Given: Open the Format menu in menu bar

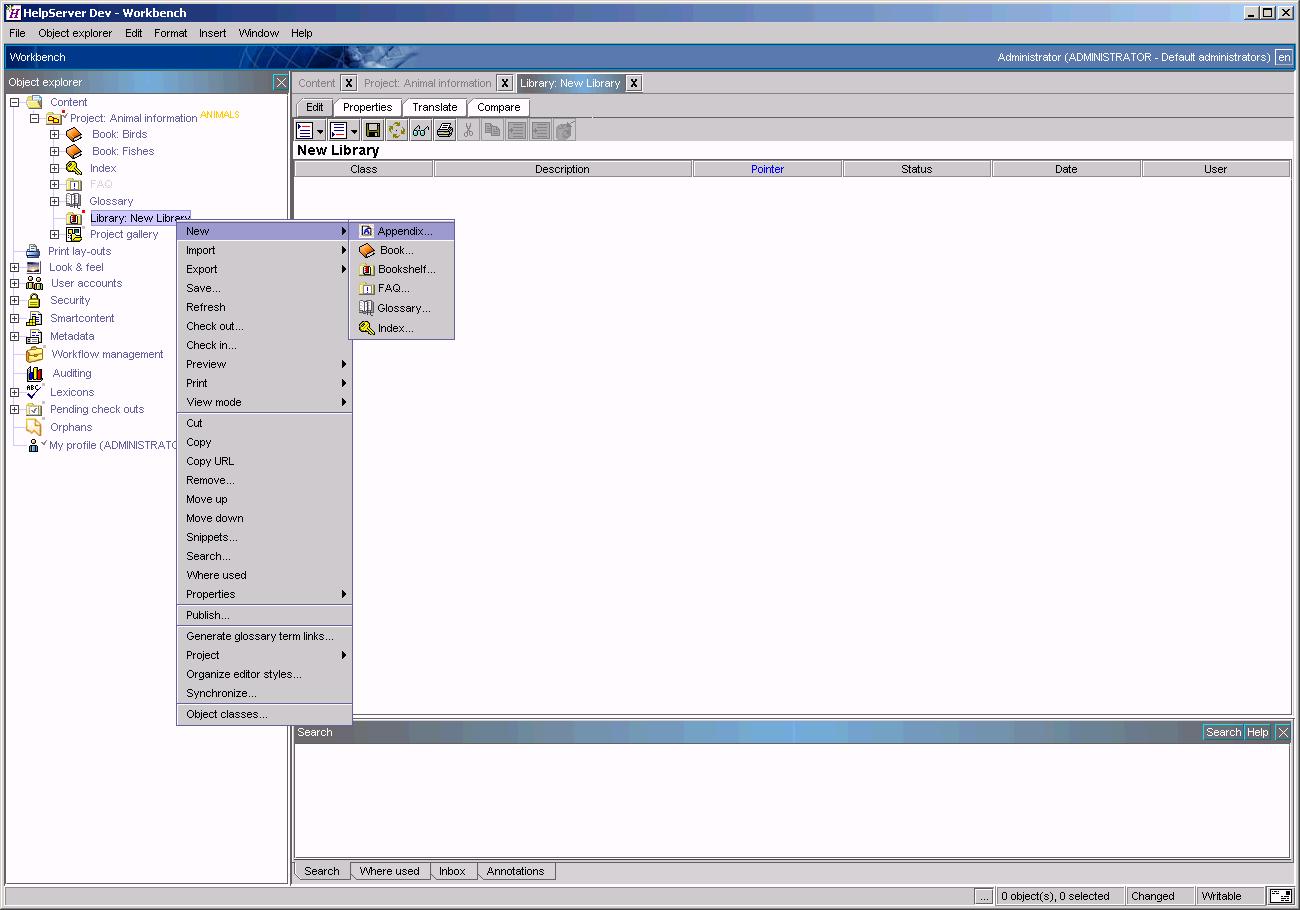Looking at the screenshot, I should [170, 33].
